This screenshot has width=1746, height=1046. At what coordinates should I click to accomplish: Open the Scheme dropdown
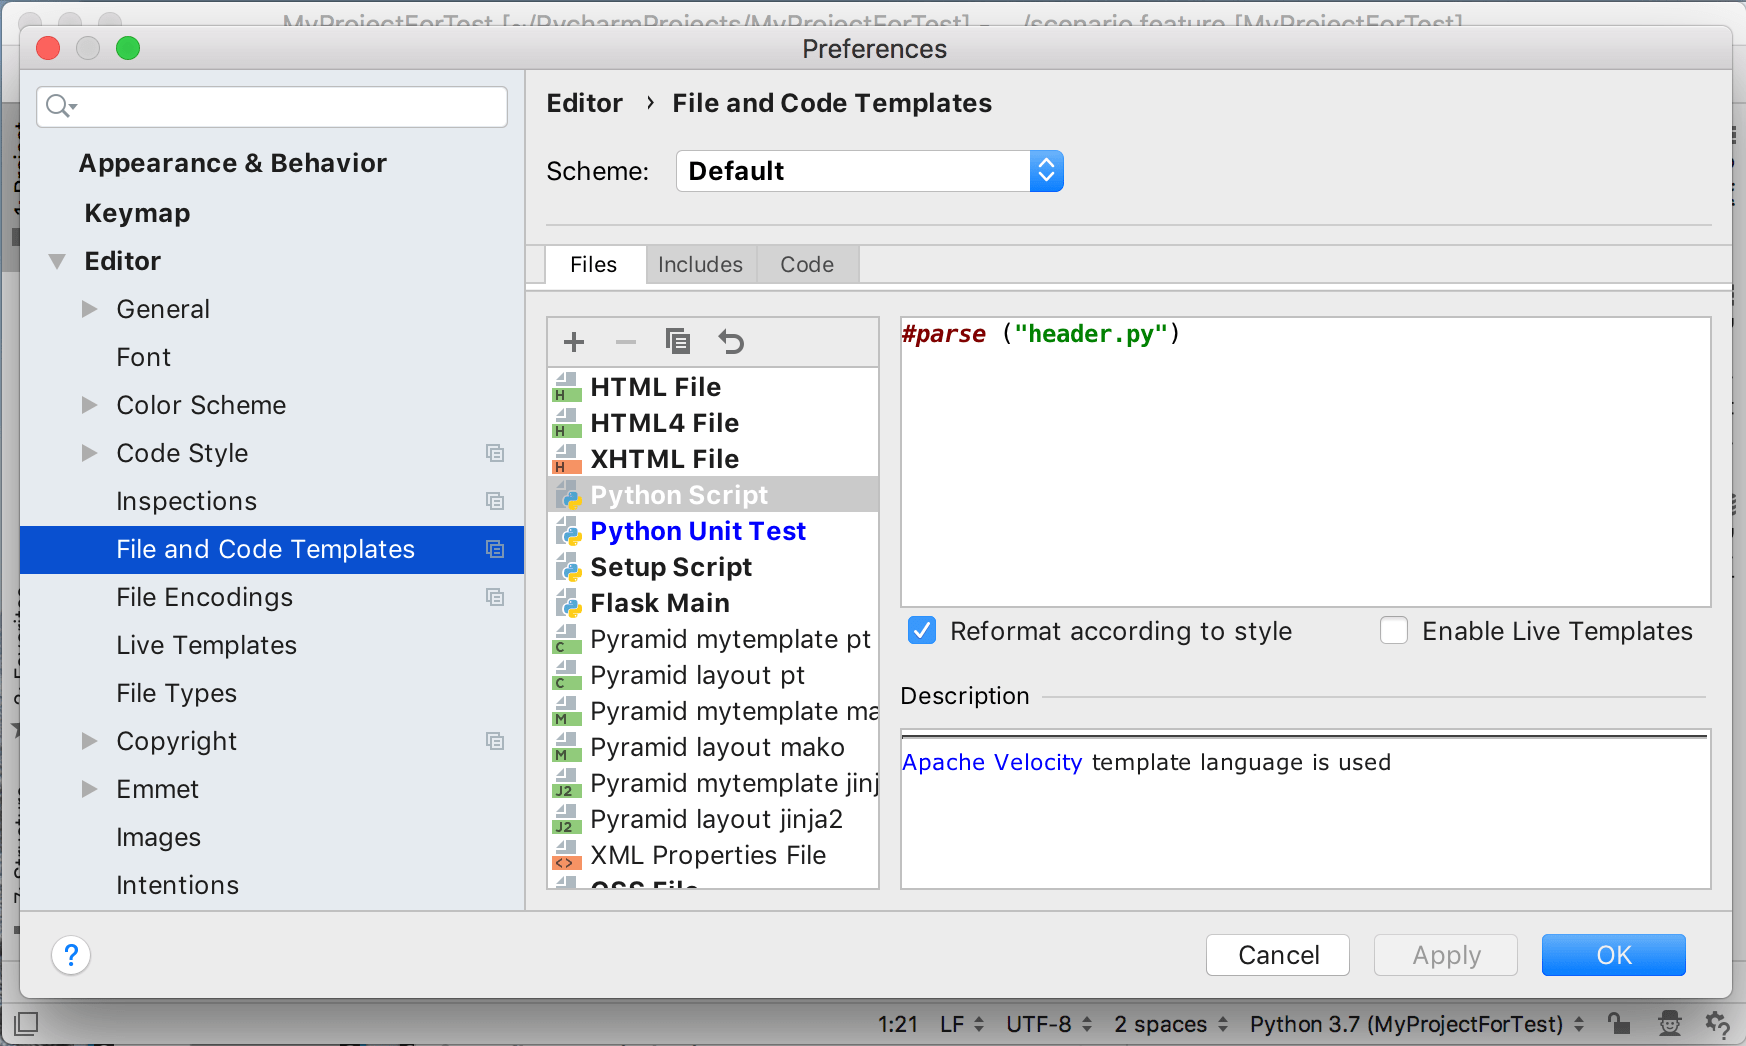[1046, 170]
